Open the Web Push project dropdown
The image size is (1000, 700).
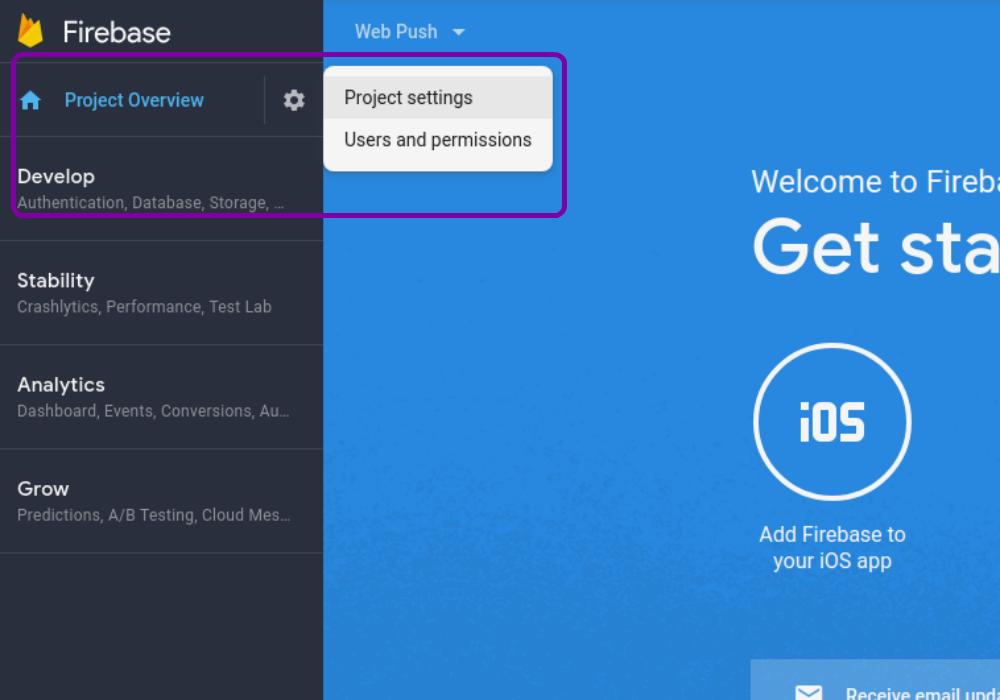coord(409,31)
